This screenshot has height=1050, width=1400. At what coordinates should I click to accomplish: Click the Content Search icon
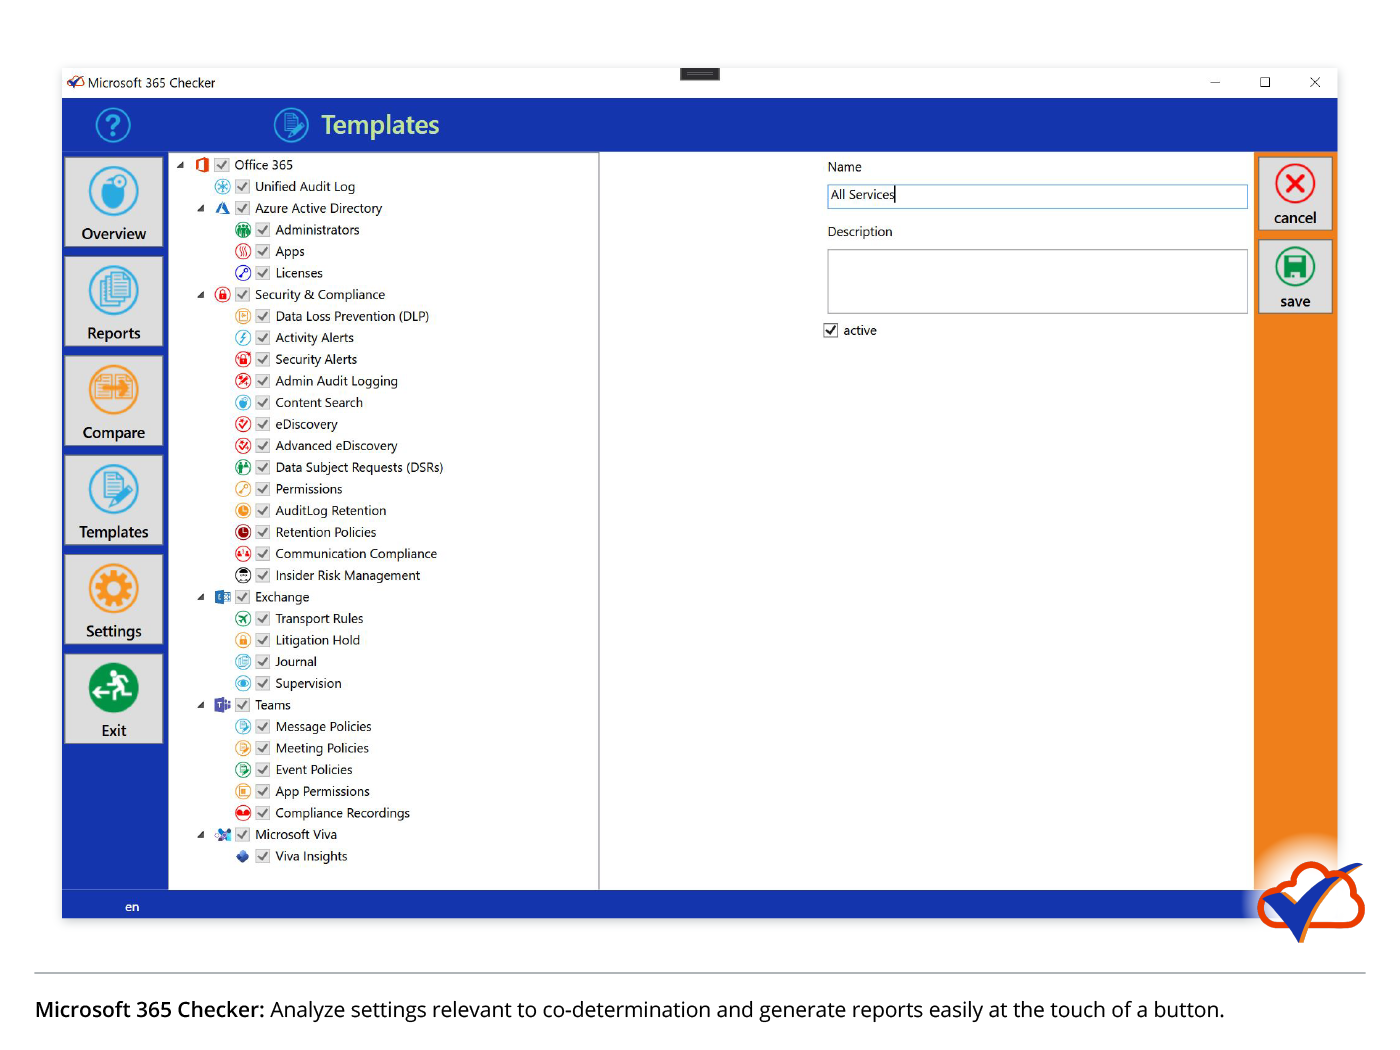243,403
